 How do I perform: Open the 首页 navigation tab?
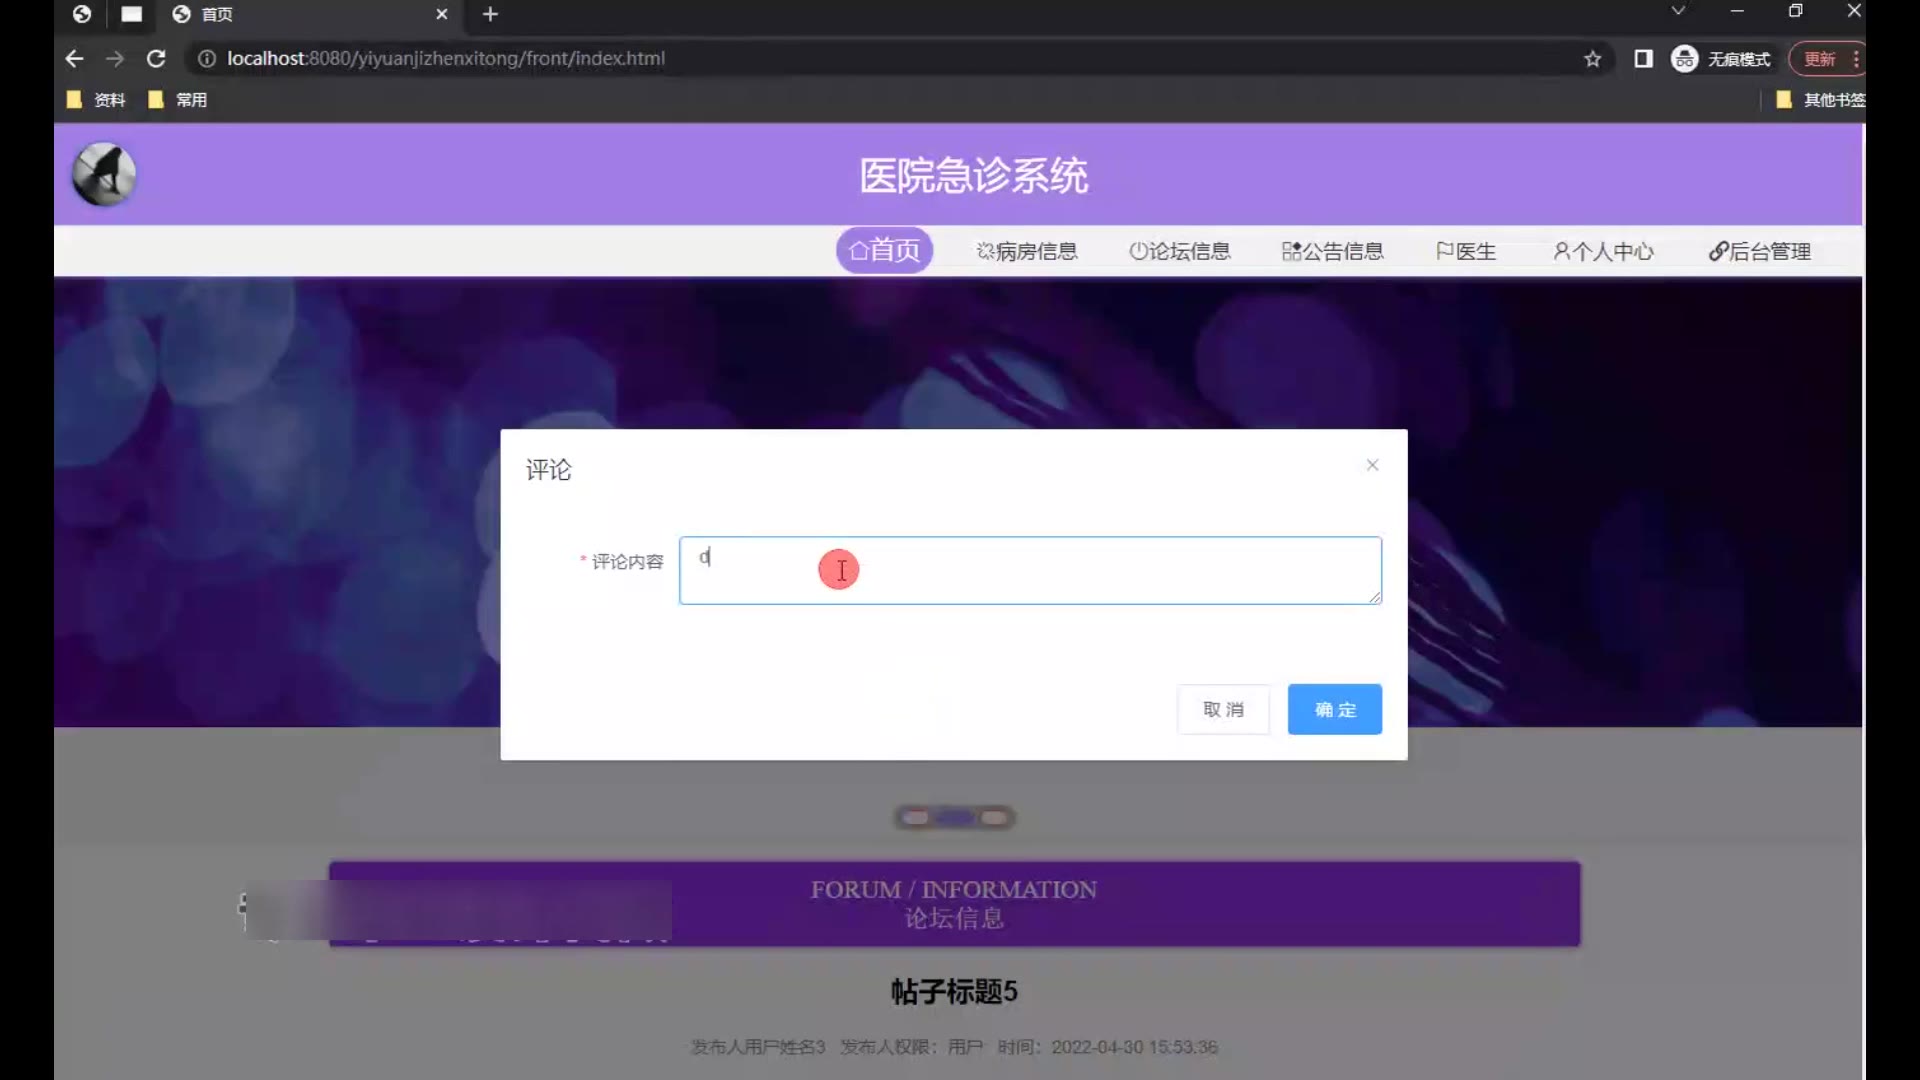(884, 250)
